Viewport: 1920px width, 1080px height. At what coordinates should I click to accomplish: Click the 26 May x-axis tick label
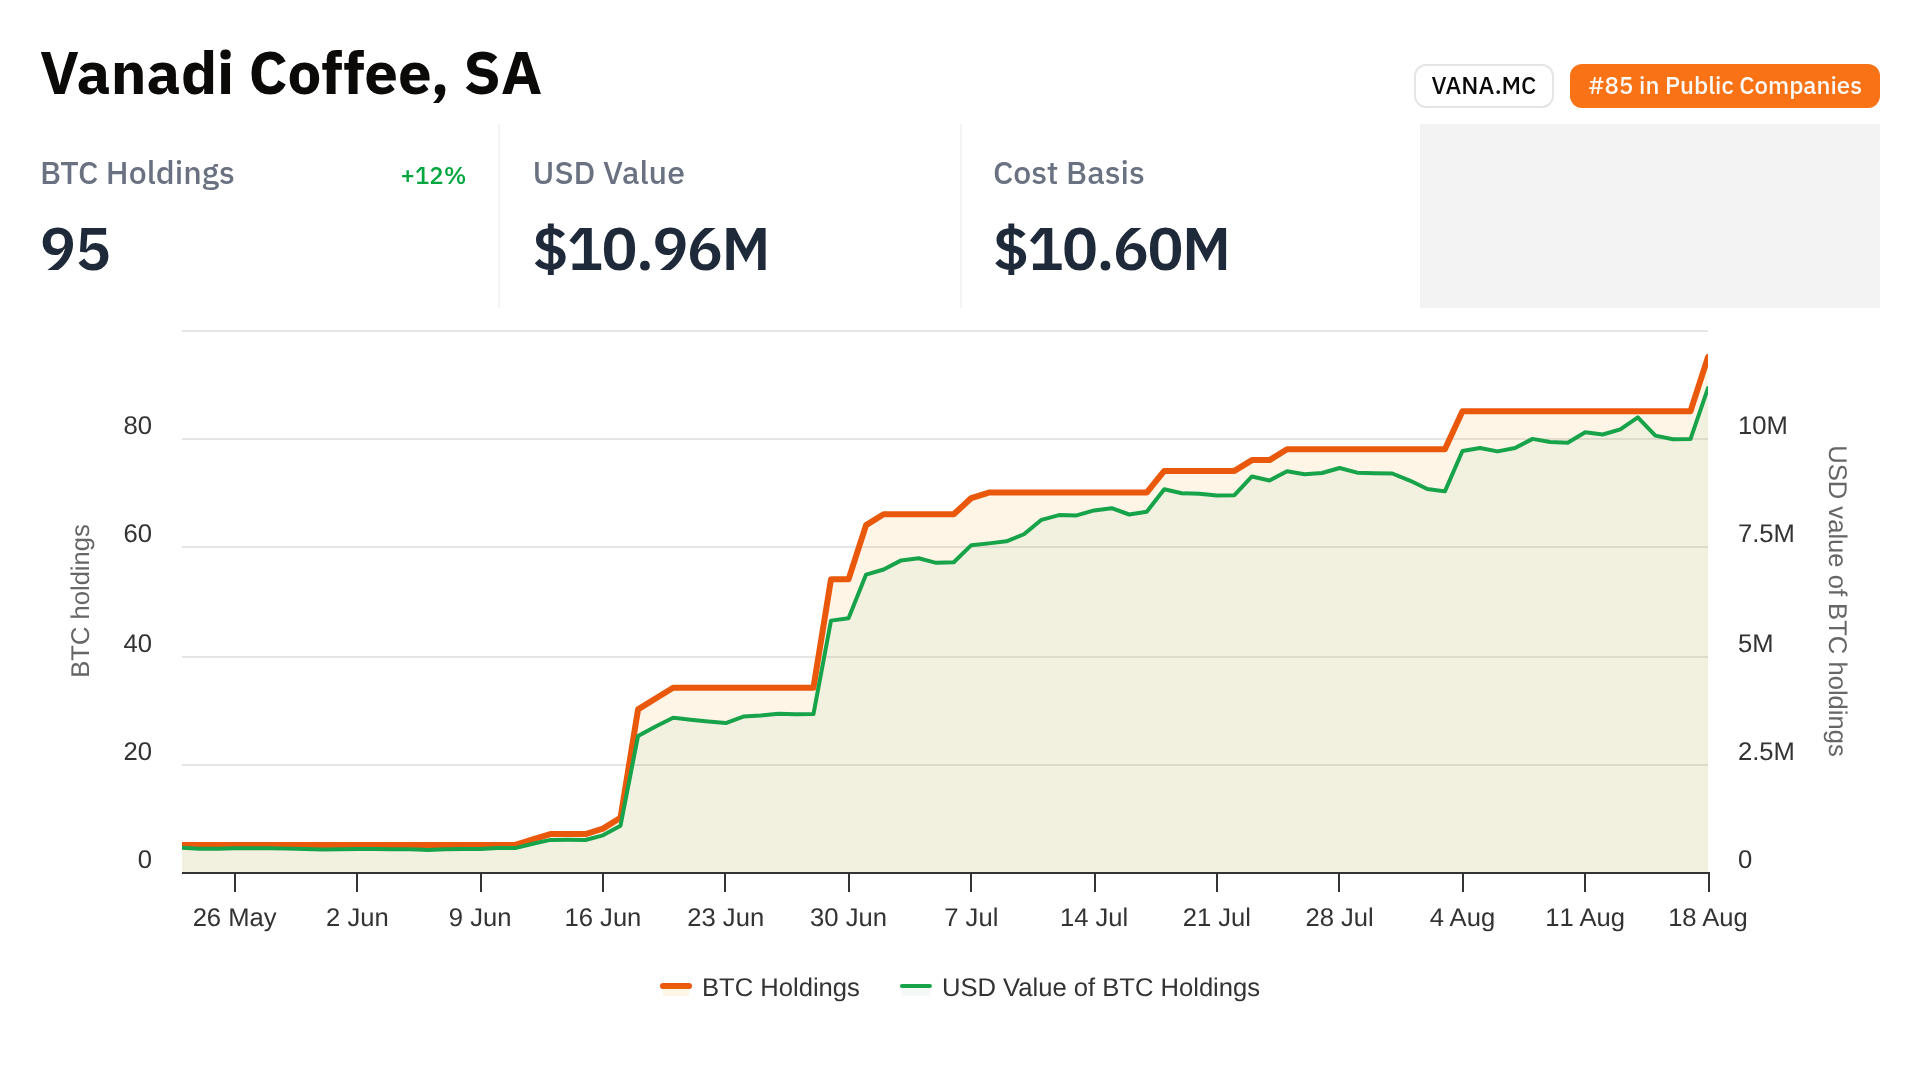pos(234,918)
